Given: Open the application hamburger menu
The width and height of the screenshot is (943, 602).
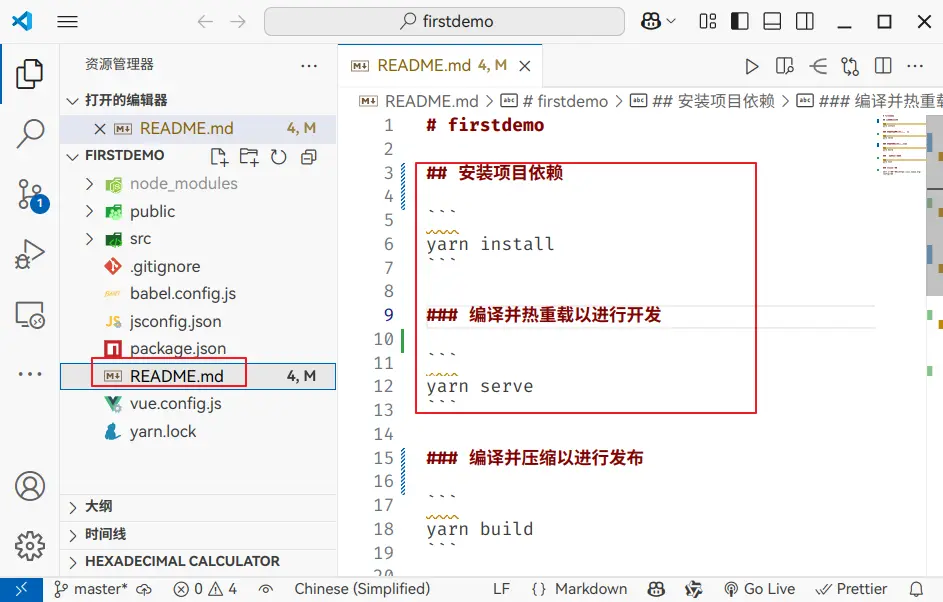Looking at the screenshot, I should point(67,22).
